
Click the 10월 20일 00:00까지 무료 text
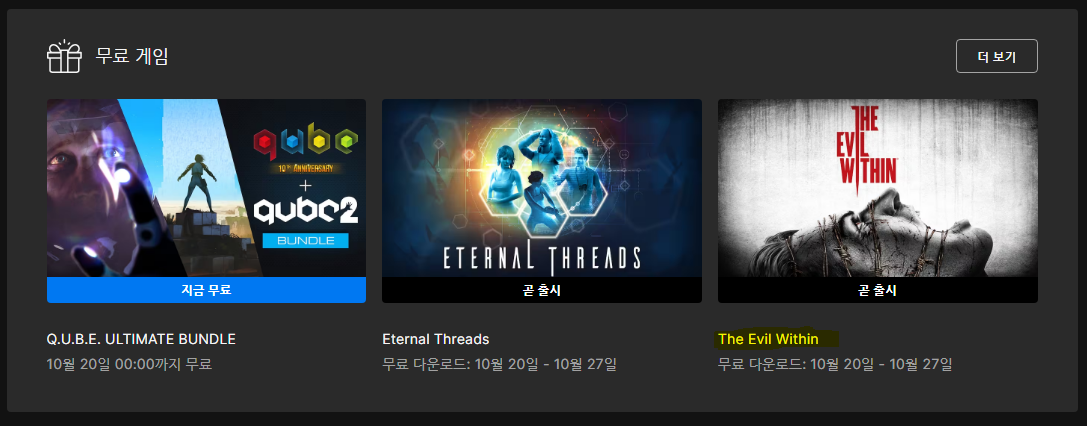point(129,364)
